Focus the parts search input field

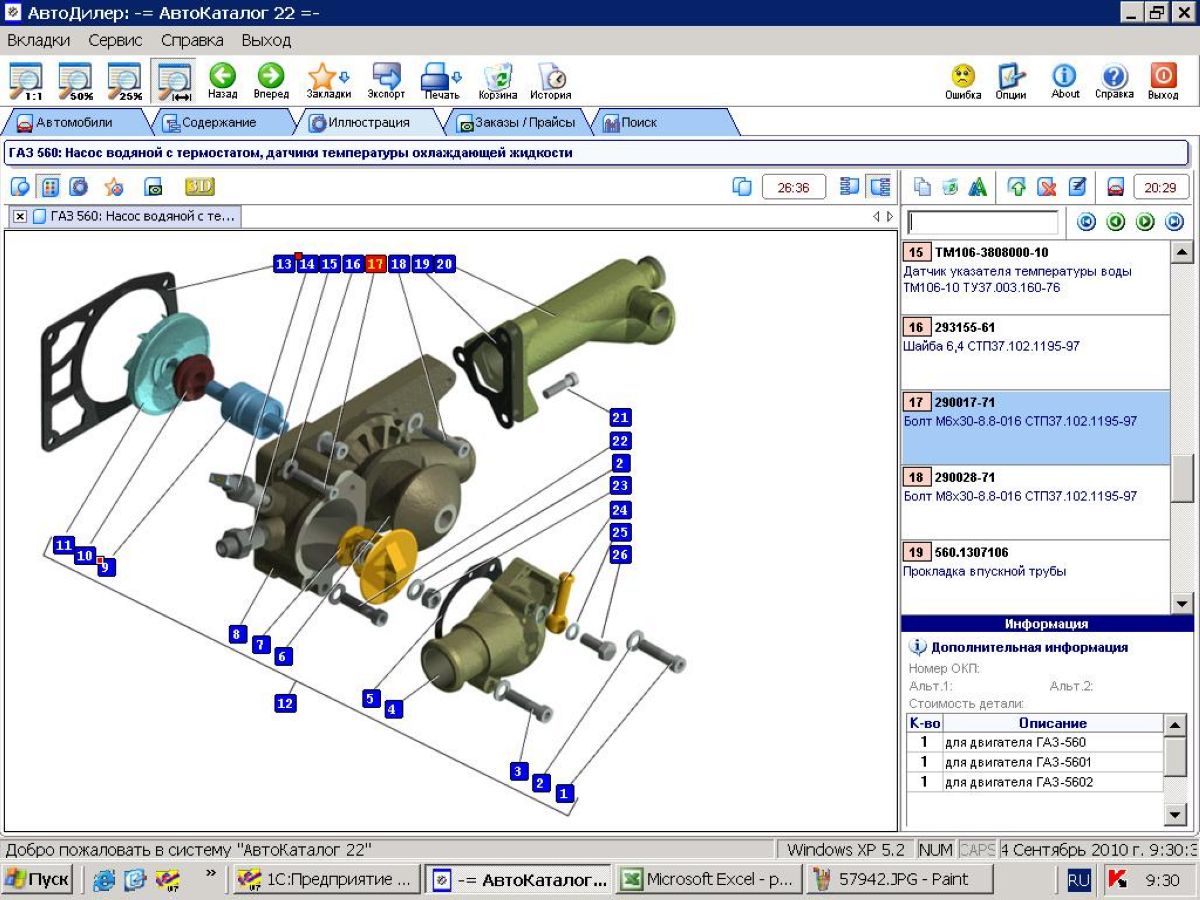[x=982, y=222]
